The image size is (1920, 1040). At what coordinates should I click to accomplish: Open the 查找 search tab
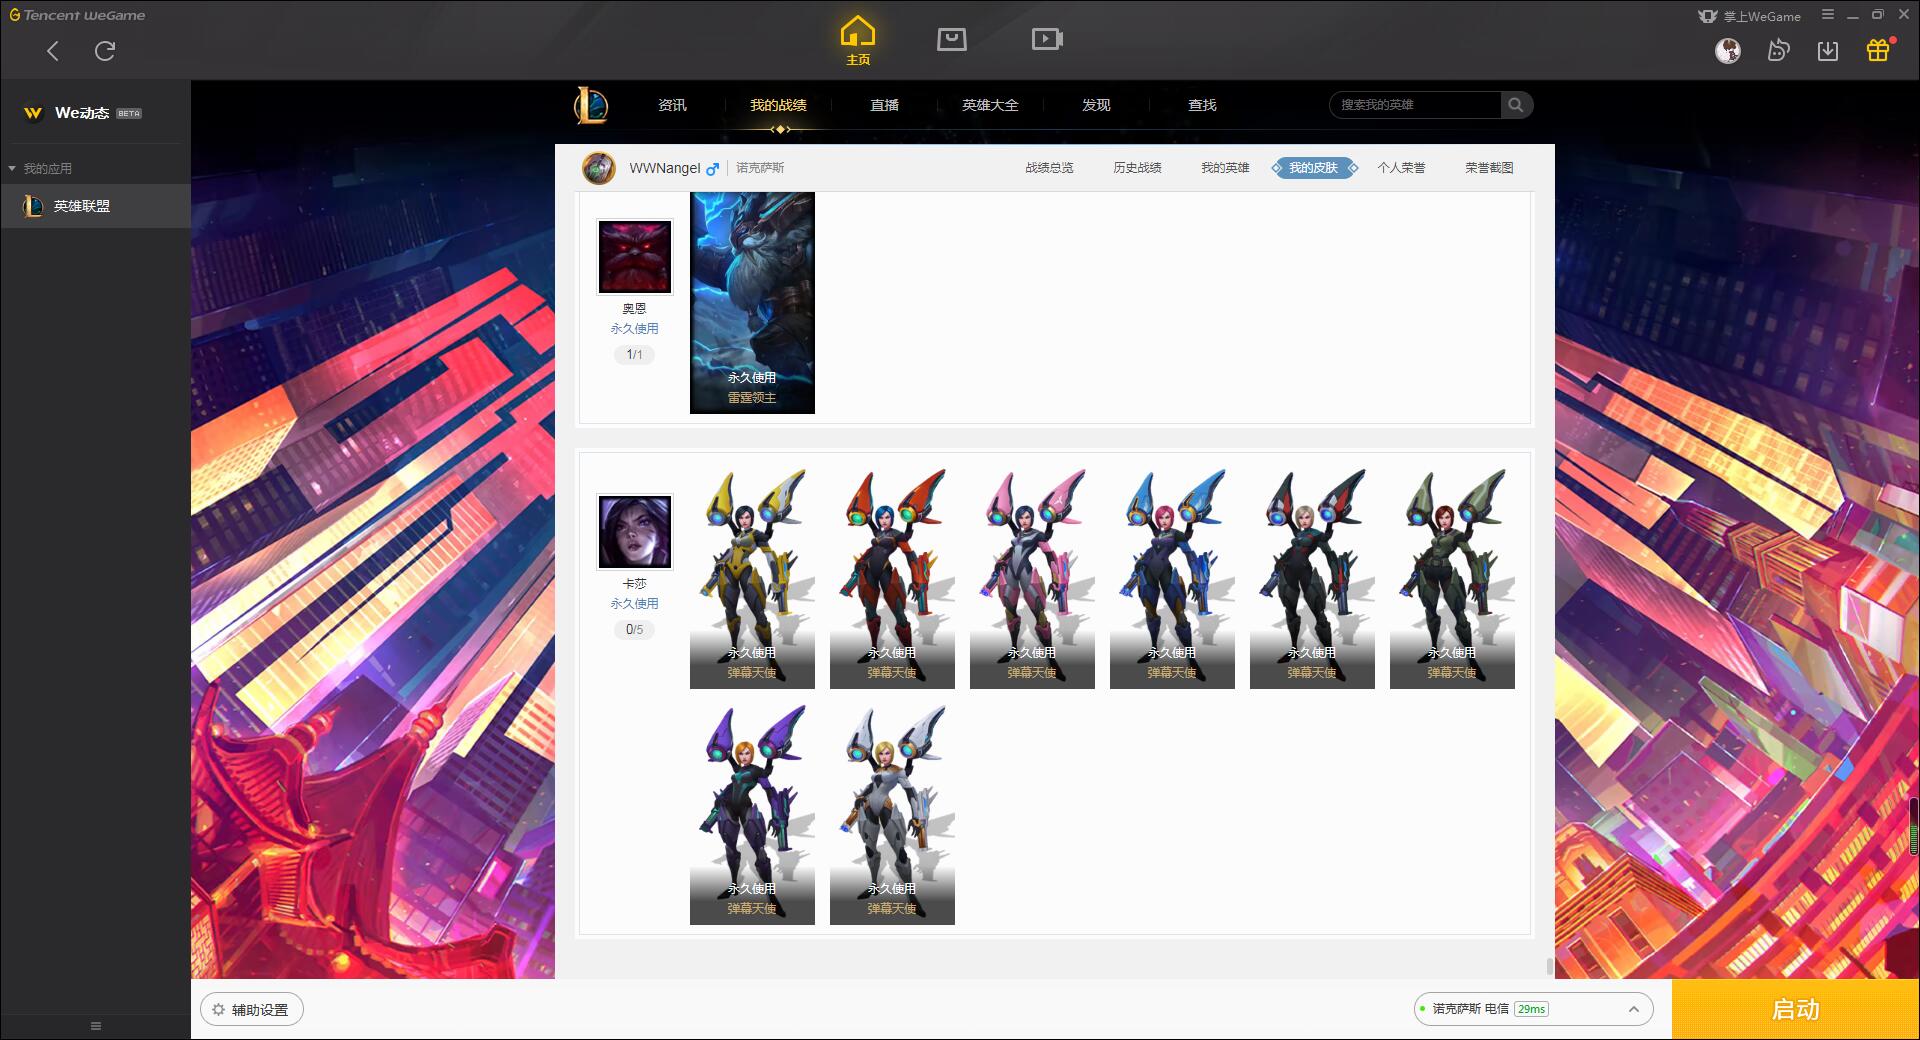point(1202,105)
